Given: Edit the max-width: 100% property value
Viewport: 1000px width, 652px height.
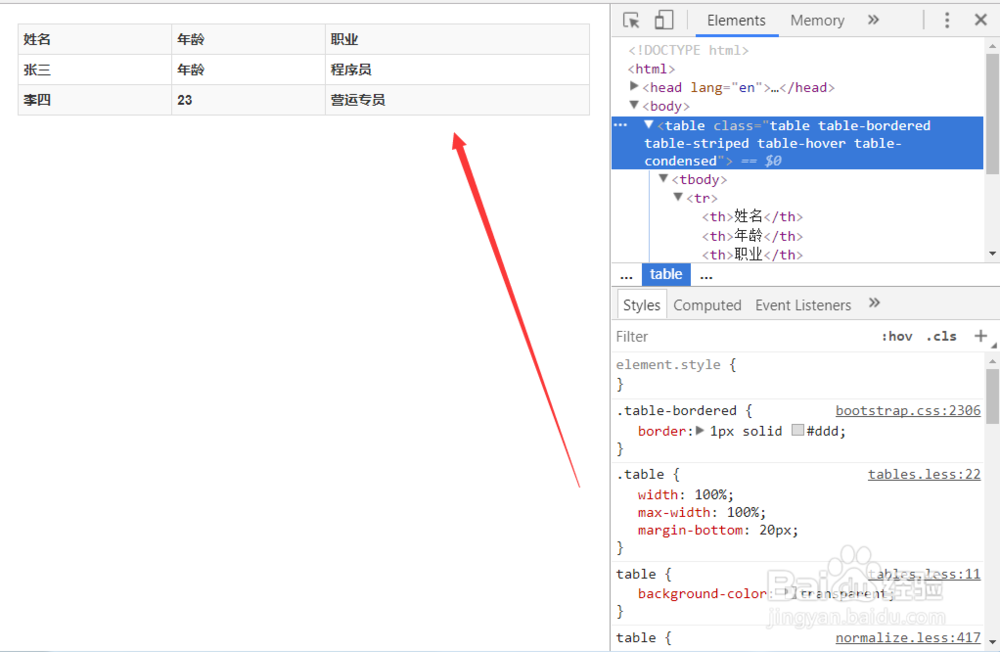Looking at the screenshot, I should click(x=744, y=512).
